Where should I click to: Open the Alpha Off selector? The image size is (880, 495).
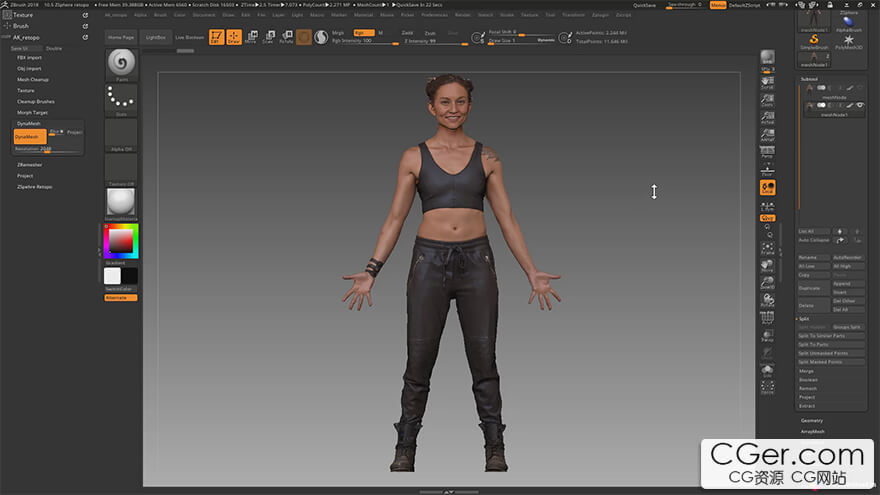(121, 135)
